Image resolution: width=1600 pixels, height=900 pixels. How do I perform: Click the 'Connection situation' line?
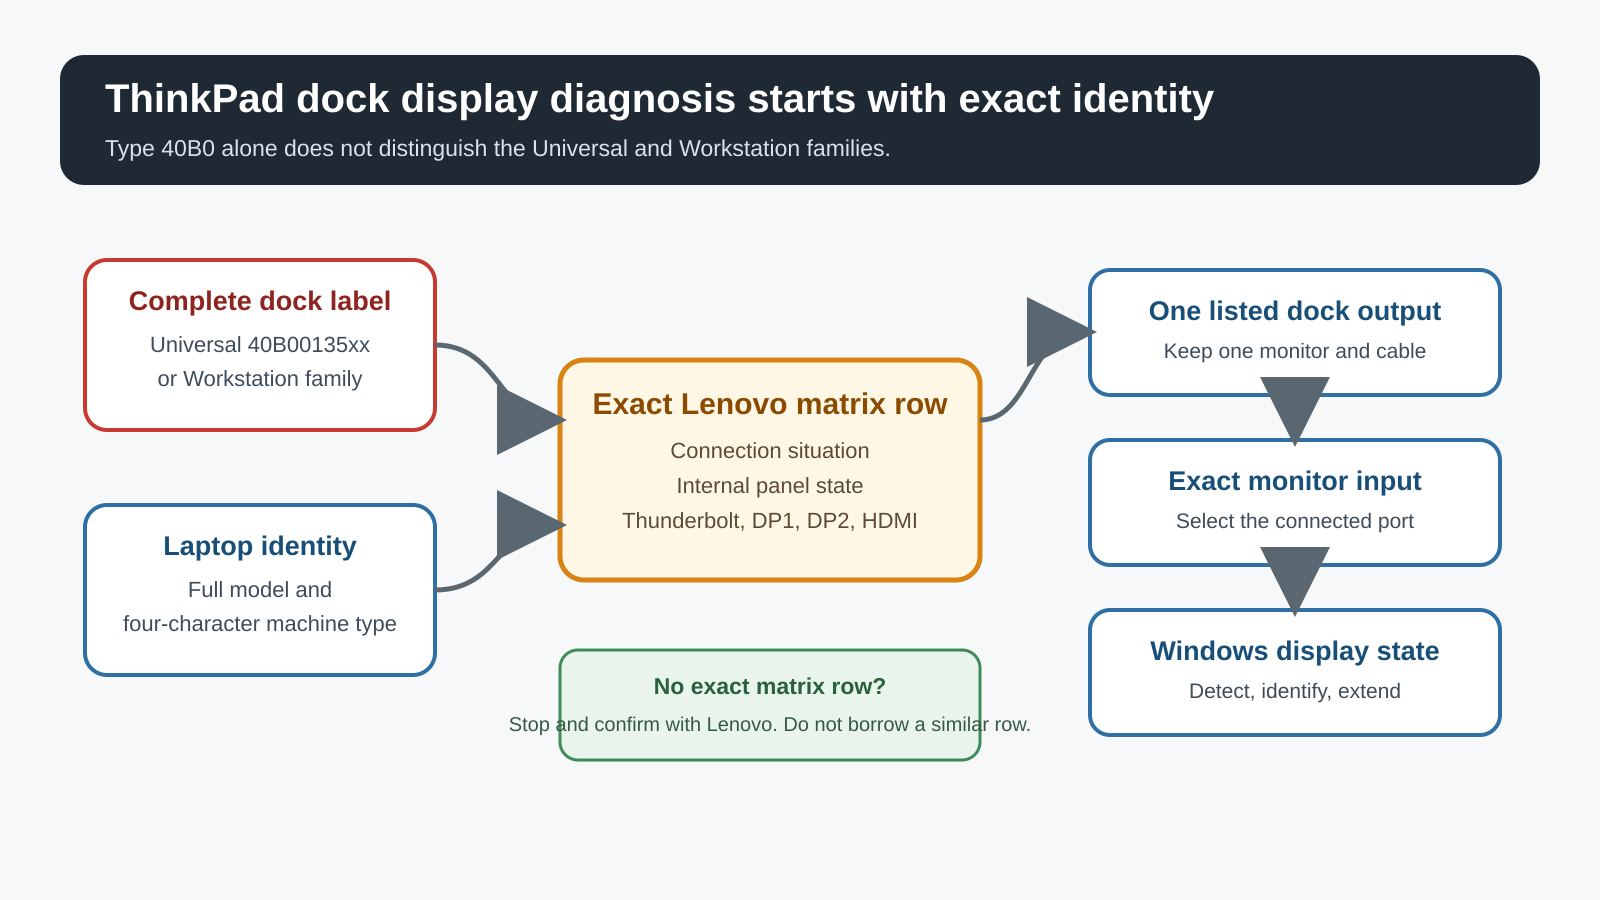coord(770,451)
